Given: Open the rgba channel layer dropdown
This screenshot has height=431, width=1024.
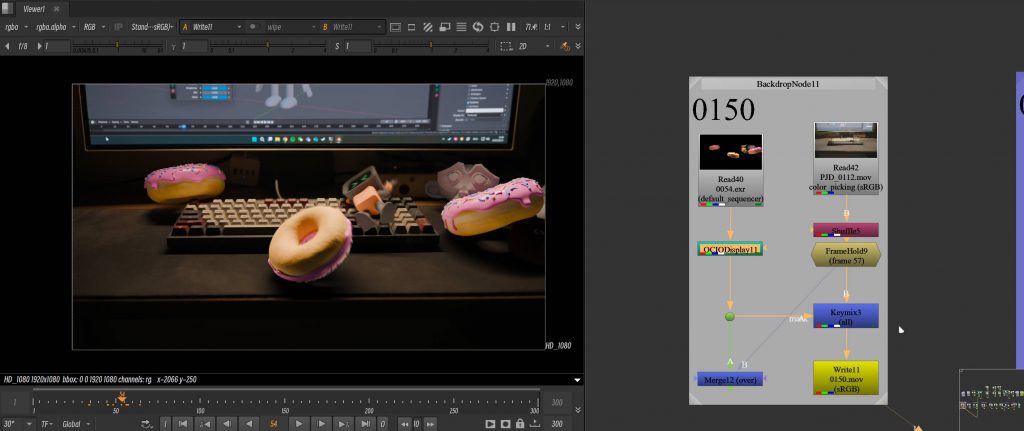Looking at the screenshot, I should point(16,26).
